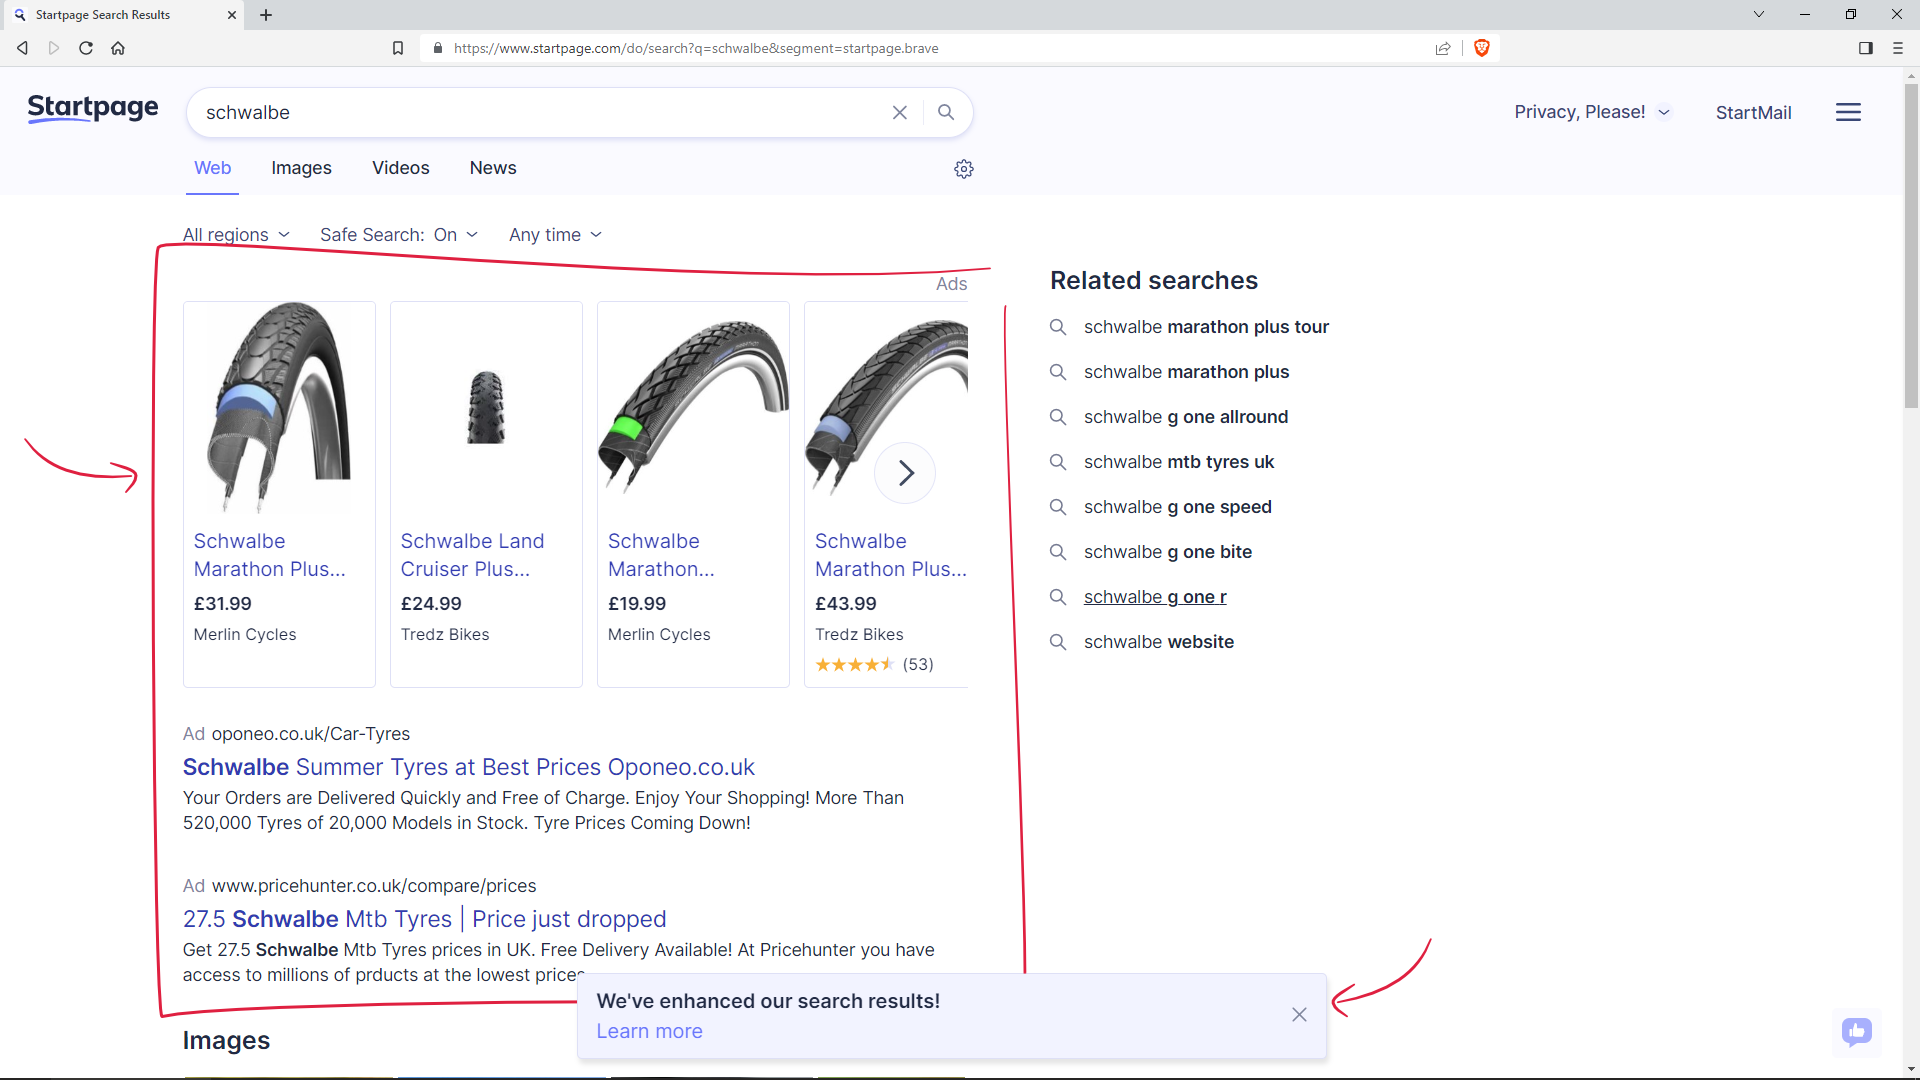Switch to the Images tab
The image size is (1920, 1080).
click(x=301, y=167)
